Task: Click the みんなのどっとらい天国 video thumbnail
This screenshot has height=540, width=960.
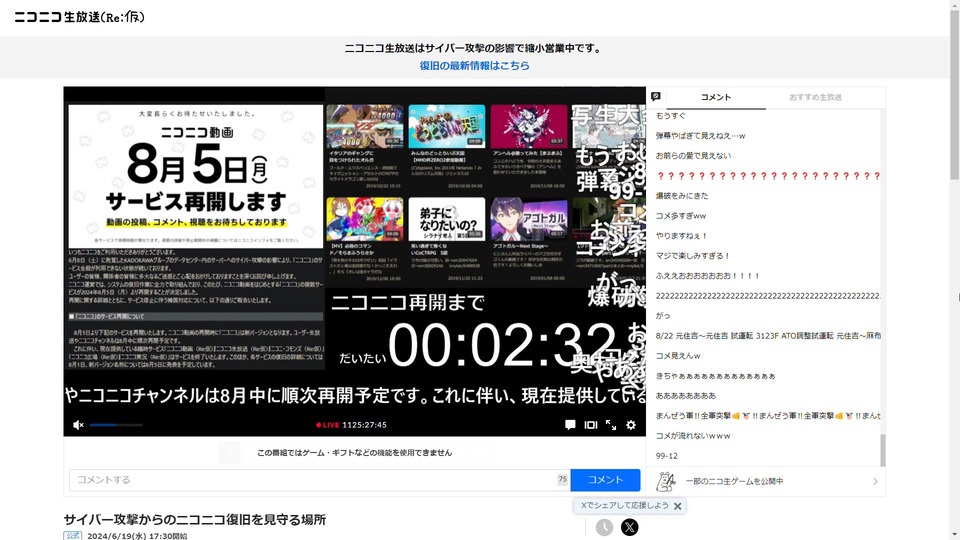Action: pos(446,126)
